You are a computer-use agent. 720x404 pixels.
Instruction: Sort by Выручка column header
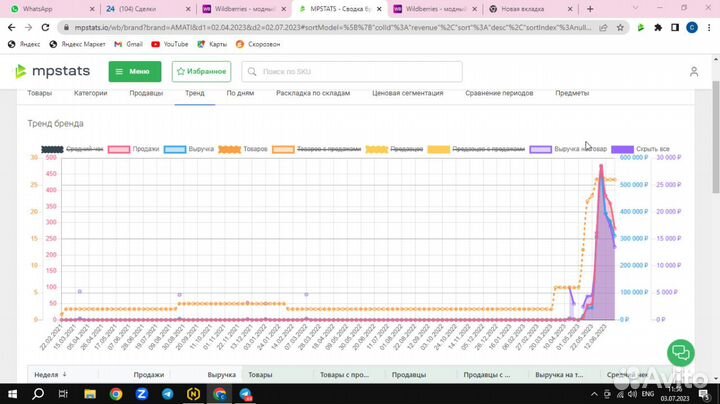click(x=221, y=375)
